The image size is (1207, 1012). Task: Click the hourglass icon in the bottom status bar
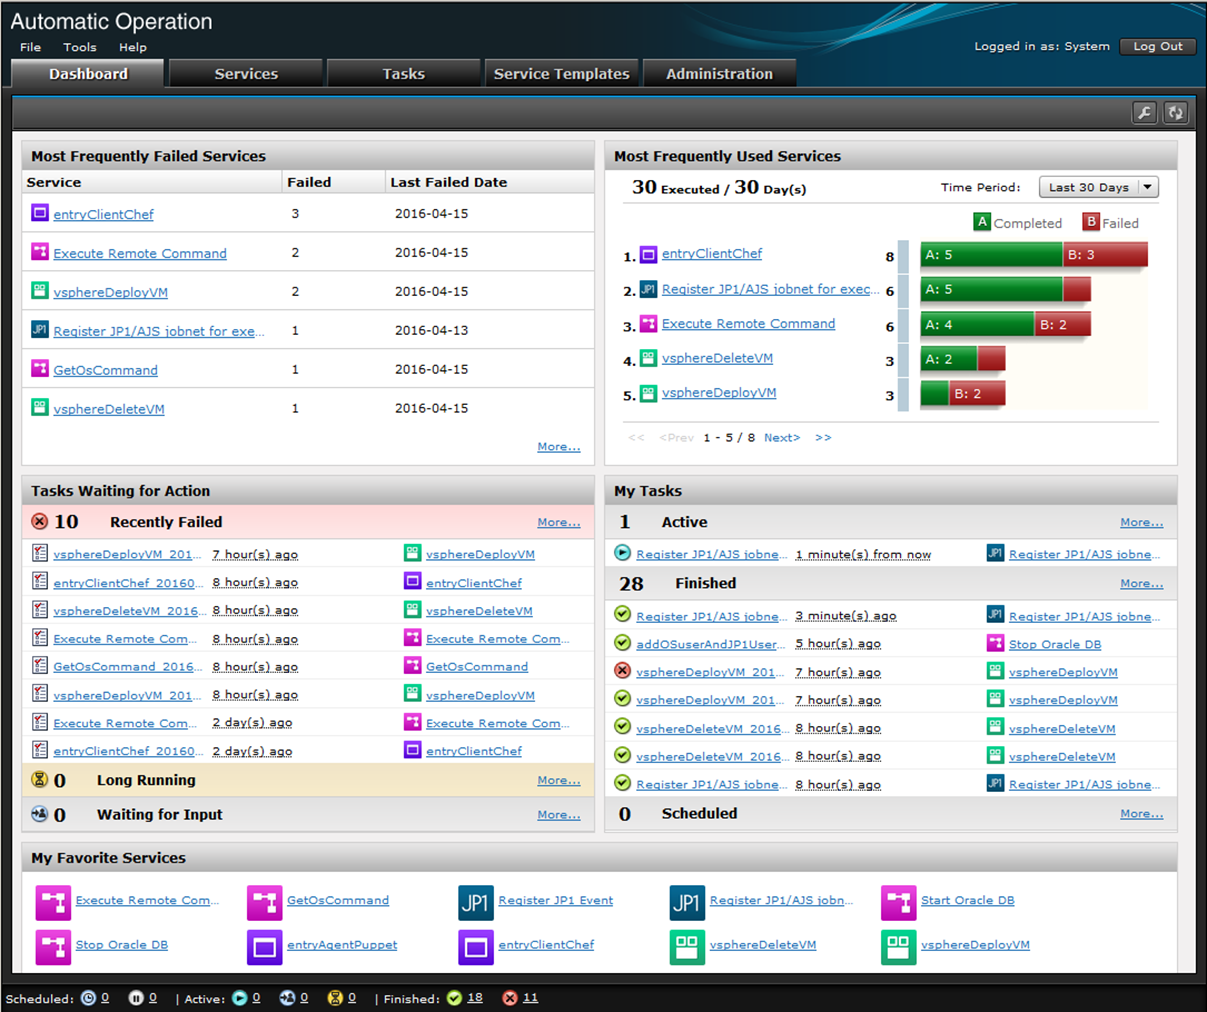[336, 998]
